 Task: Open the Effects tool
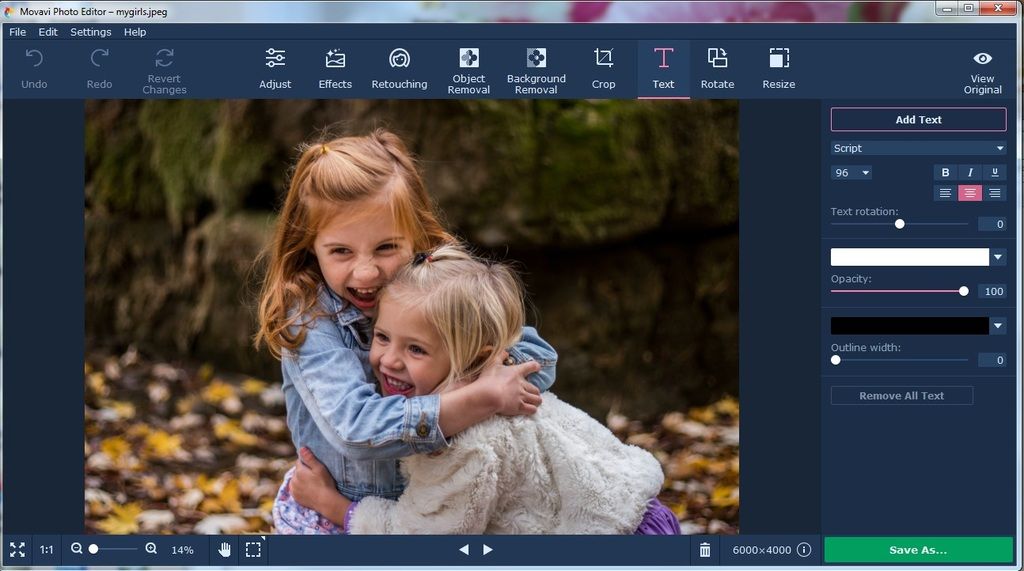pos(335,69)
